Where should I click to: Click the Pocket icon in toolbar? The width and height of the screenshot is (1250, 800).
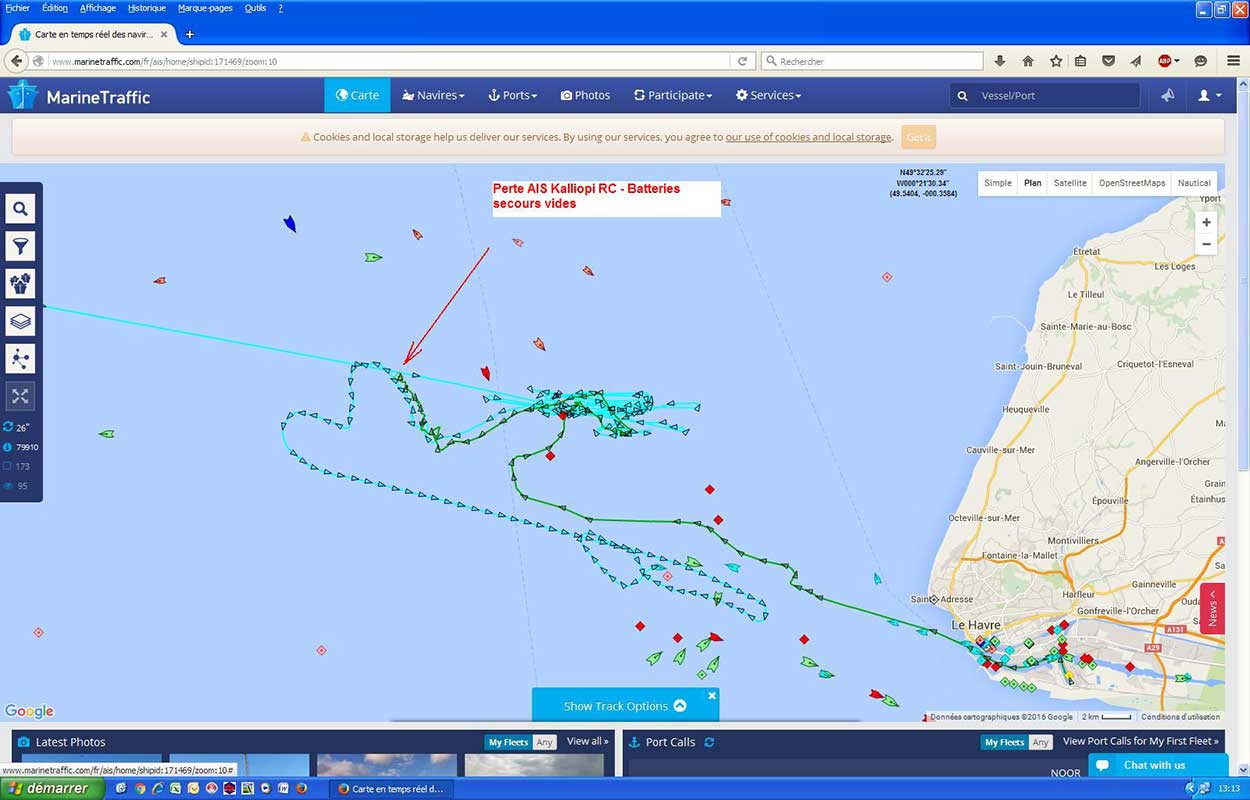coord(1108,61)
